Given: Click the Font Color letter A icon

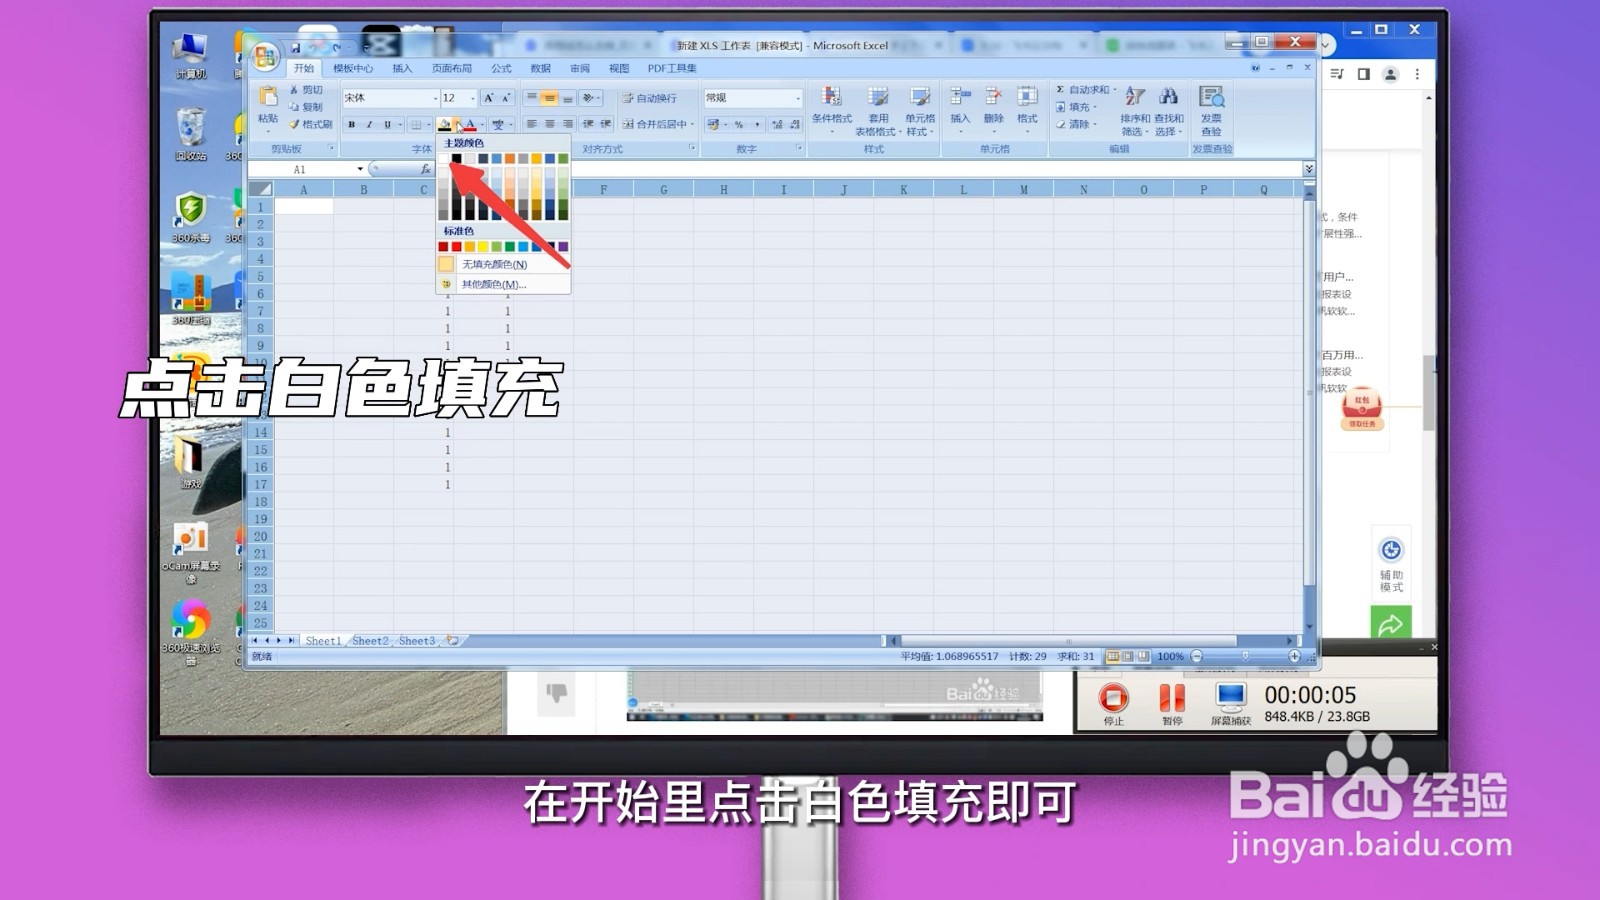Looking at the screenshot, I should click(x=470, y=125).
